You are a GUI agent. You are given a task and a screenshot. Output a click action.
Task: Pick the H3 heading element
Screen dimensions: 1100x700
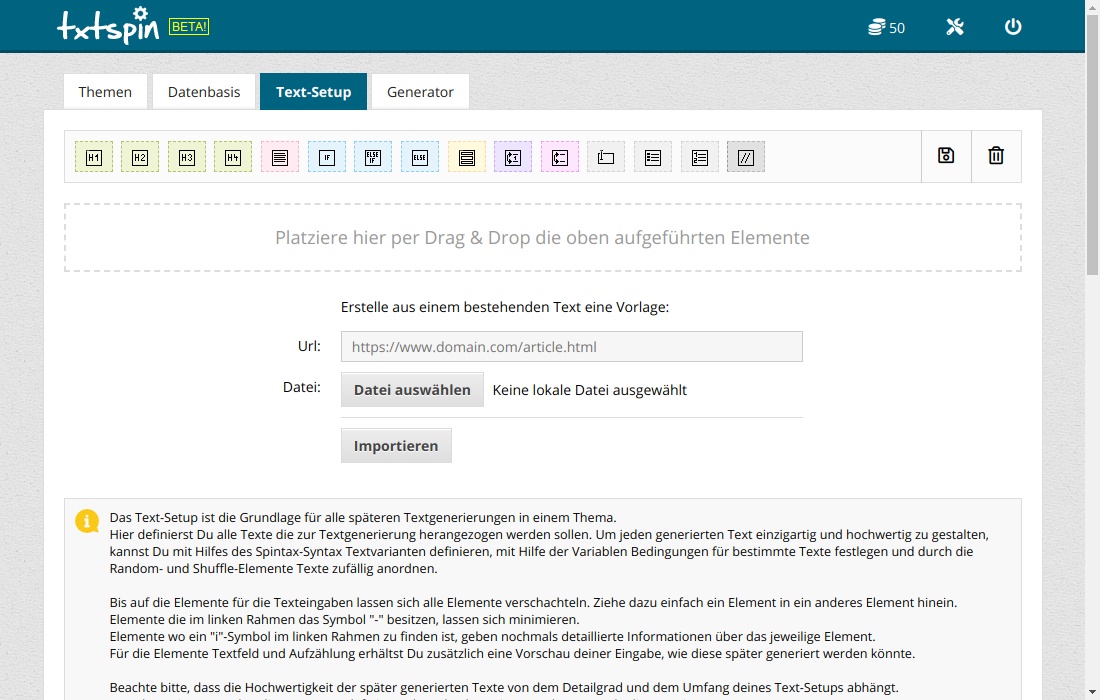[x=187, y=157]
